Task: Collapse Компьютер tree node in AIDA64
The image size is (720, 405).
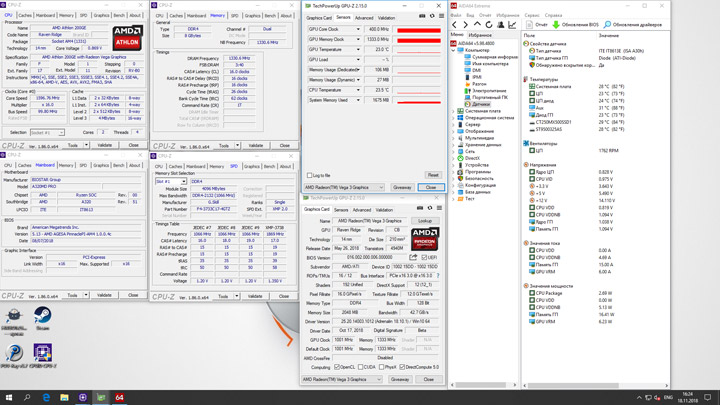Action: pyautogui.click(x=454, y=51)
